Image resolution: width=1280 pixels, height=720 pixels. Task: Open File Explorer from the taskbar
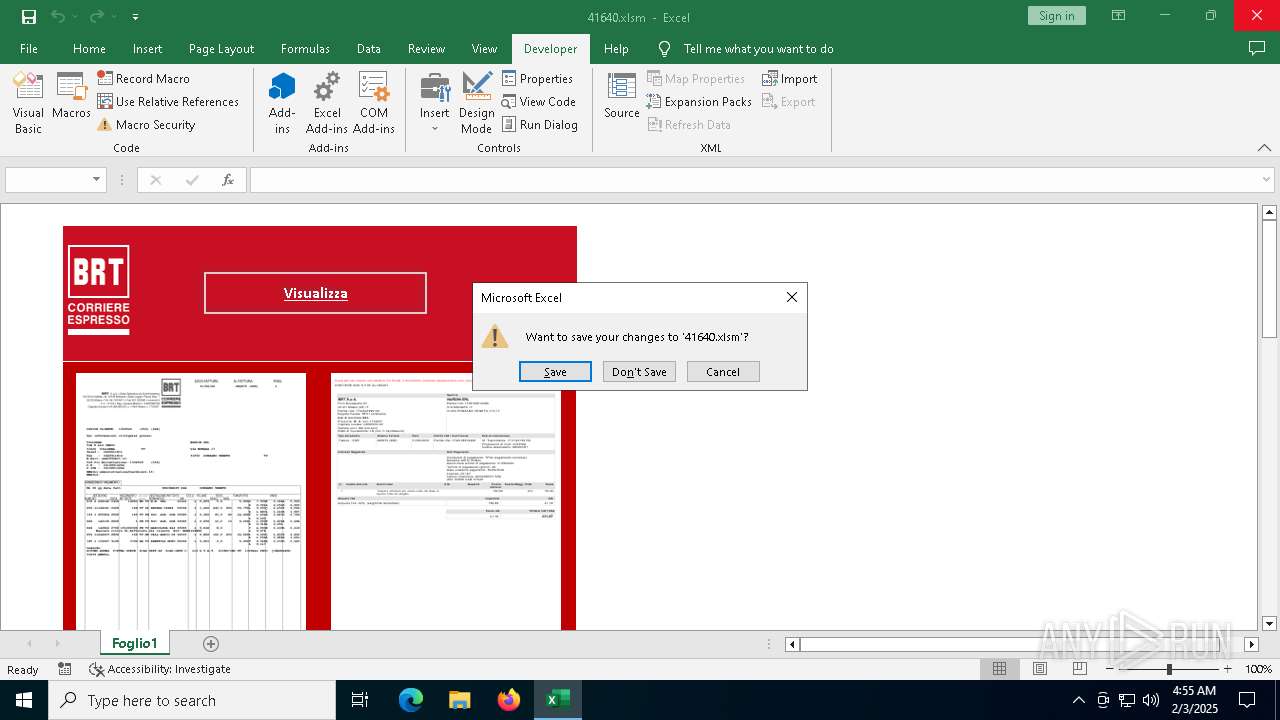coord(460,700)
